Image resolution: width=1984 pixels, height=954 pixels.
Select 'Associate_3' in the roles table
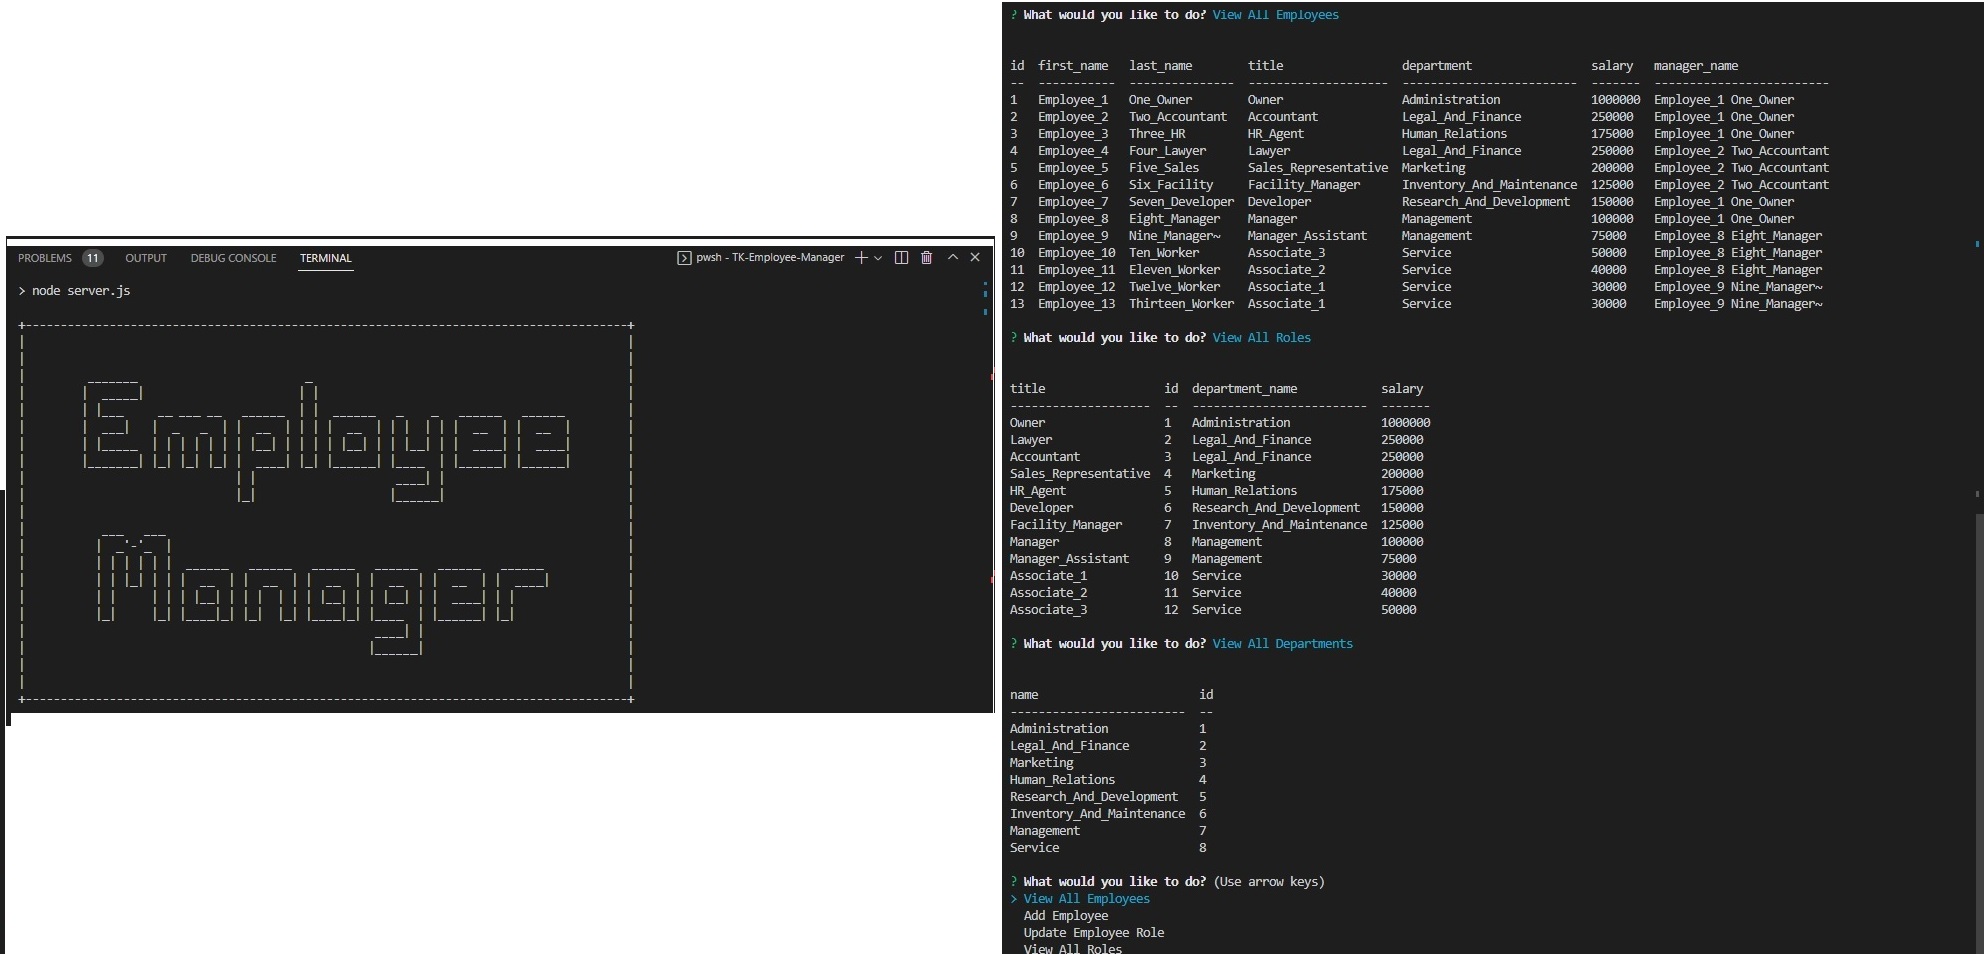pos(1048,610)
